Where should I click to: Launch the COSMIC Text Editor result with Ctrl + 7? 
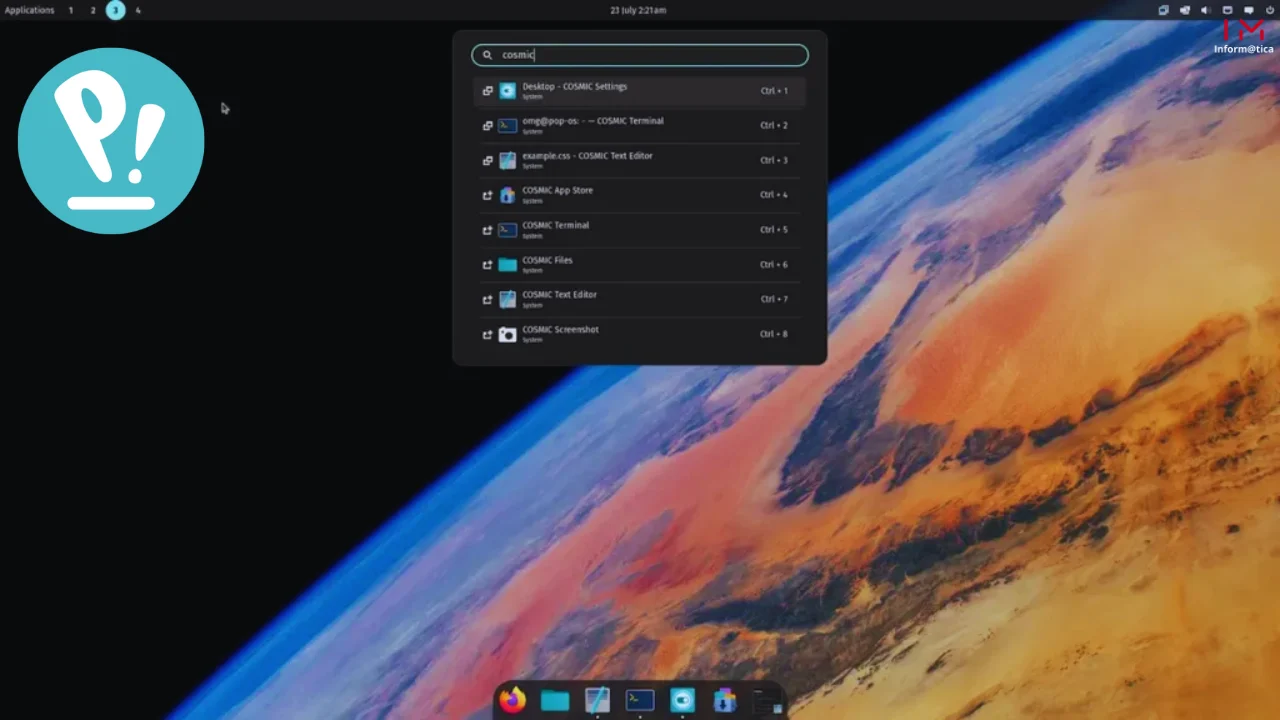click(x=640, y=299)
